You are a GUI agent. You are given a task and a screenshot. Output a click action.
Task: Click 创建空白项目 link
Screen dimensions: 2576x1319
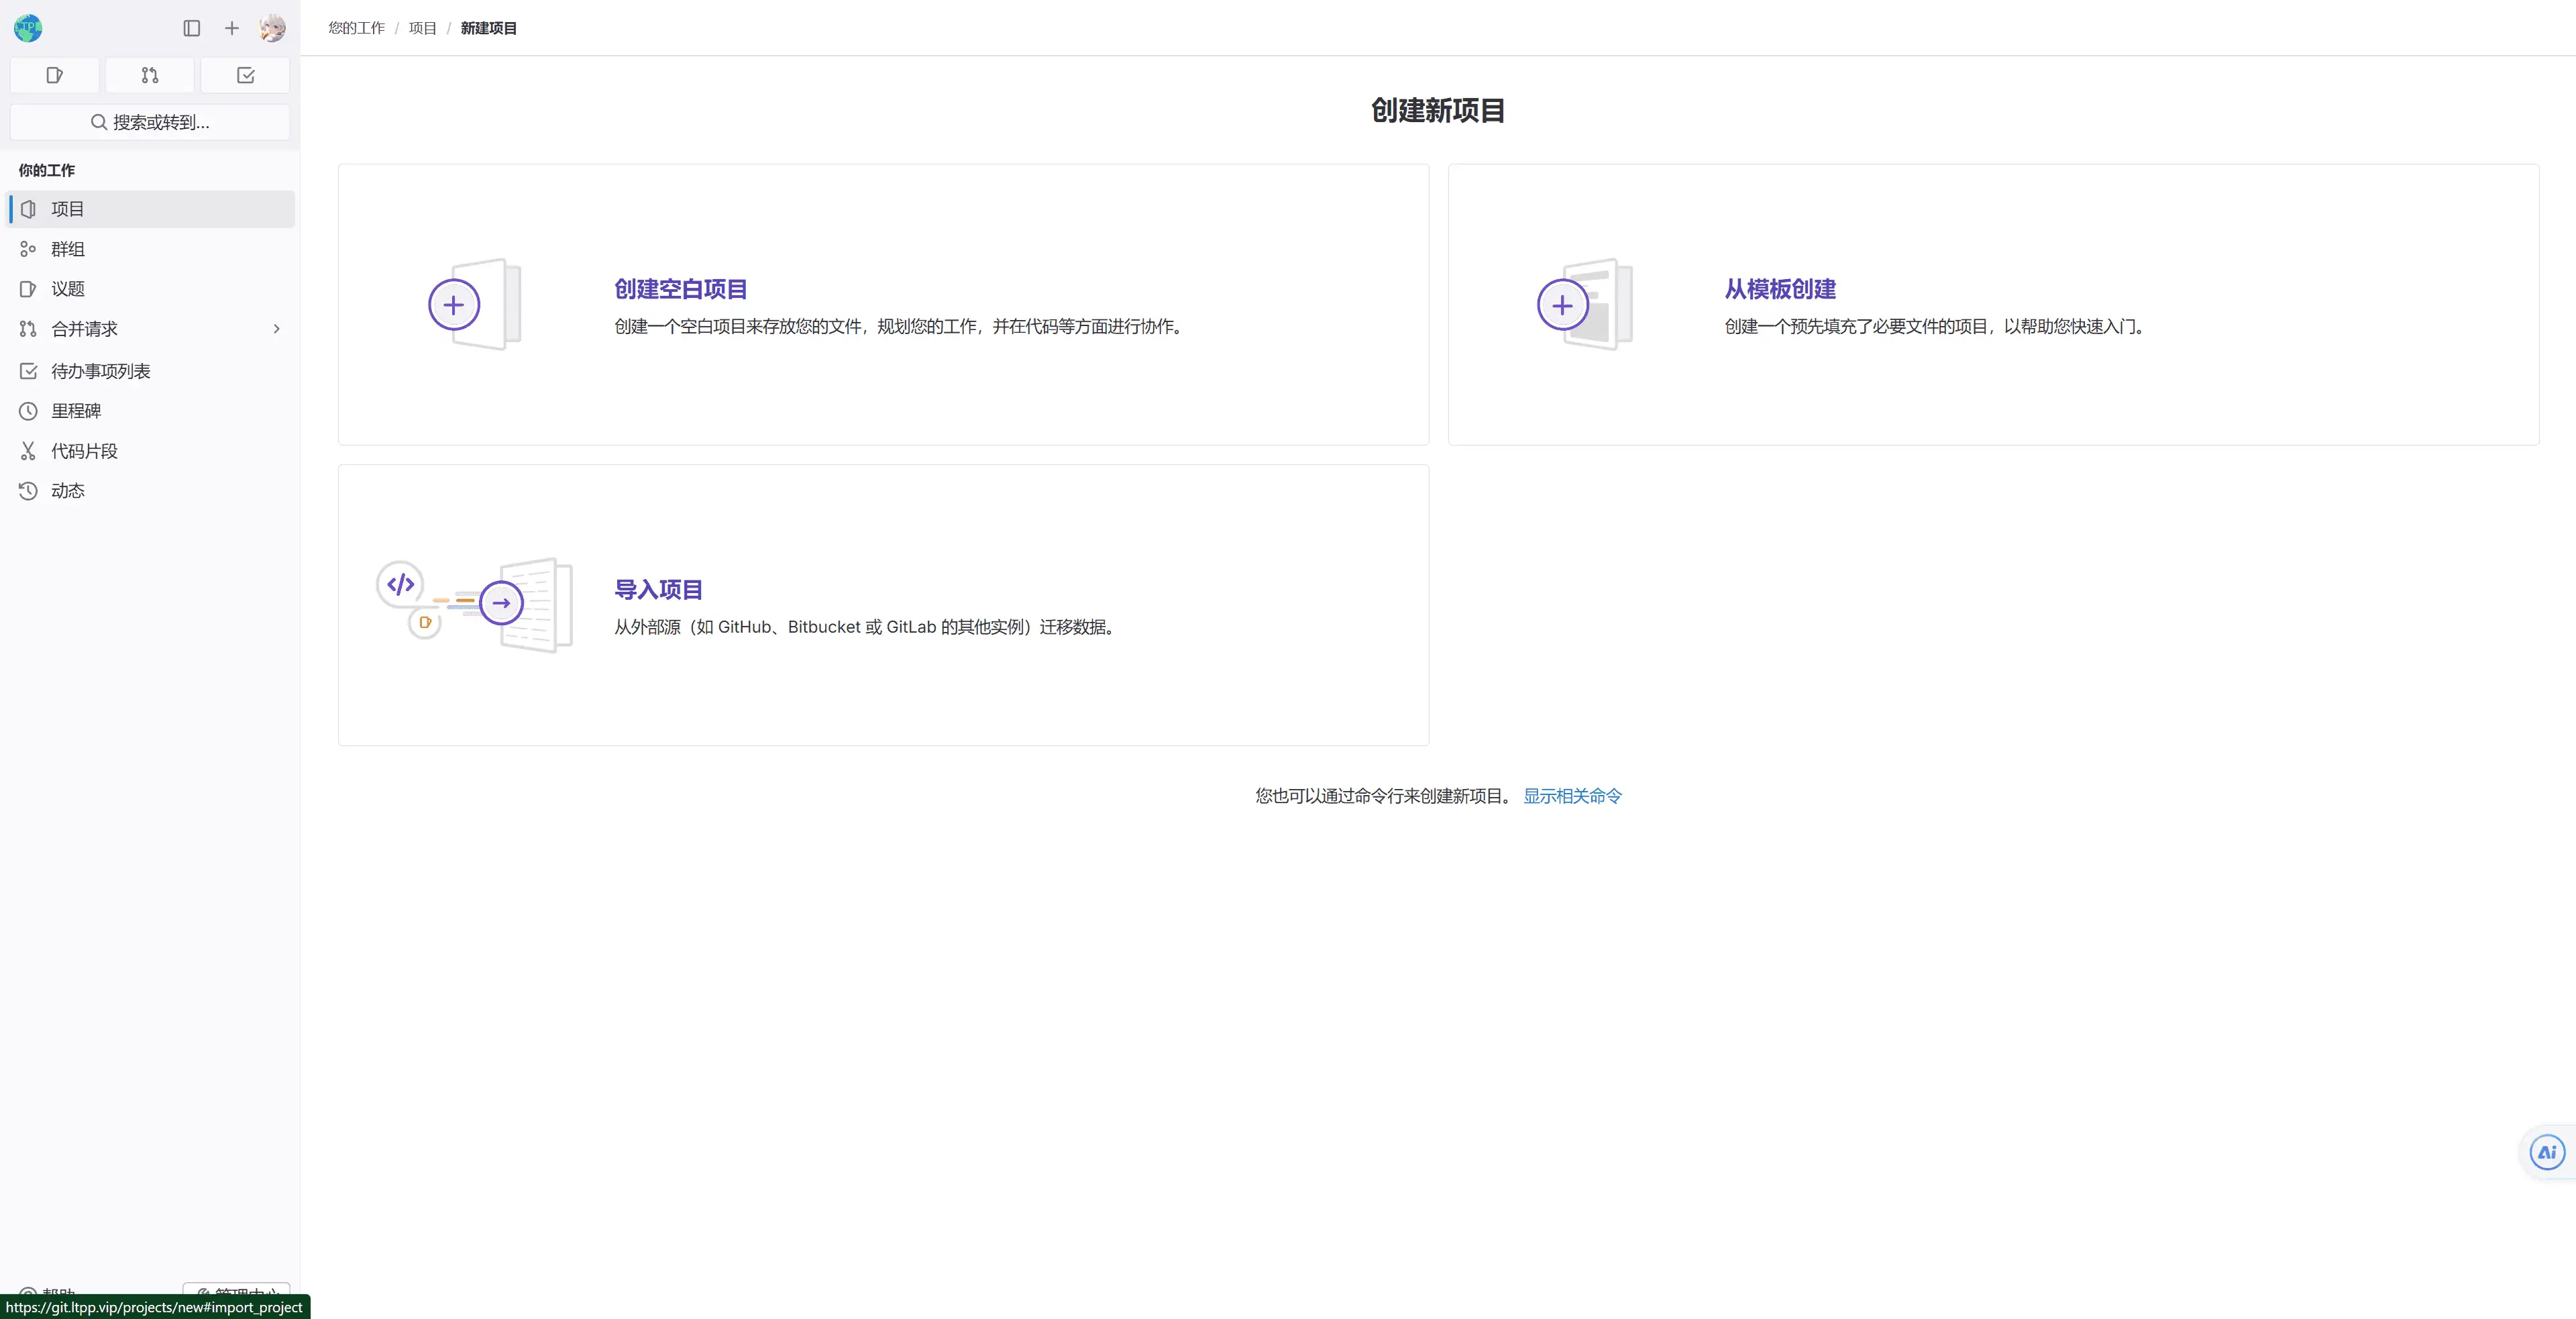point(680,289)
